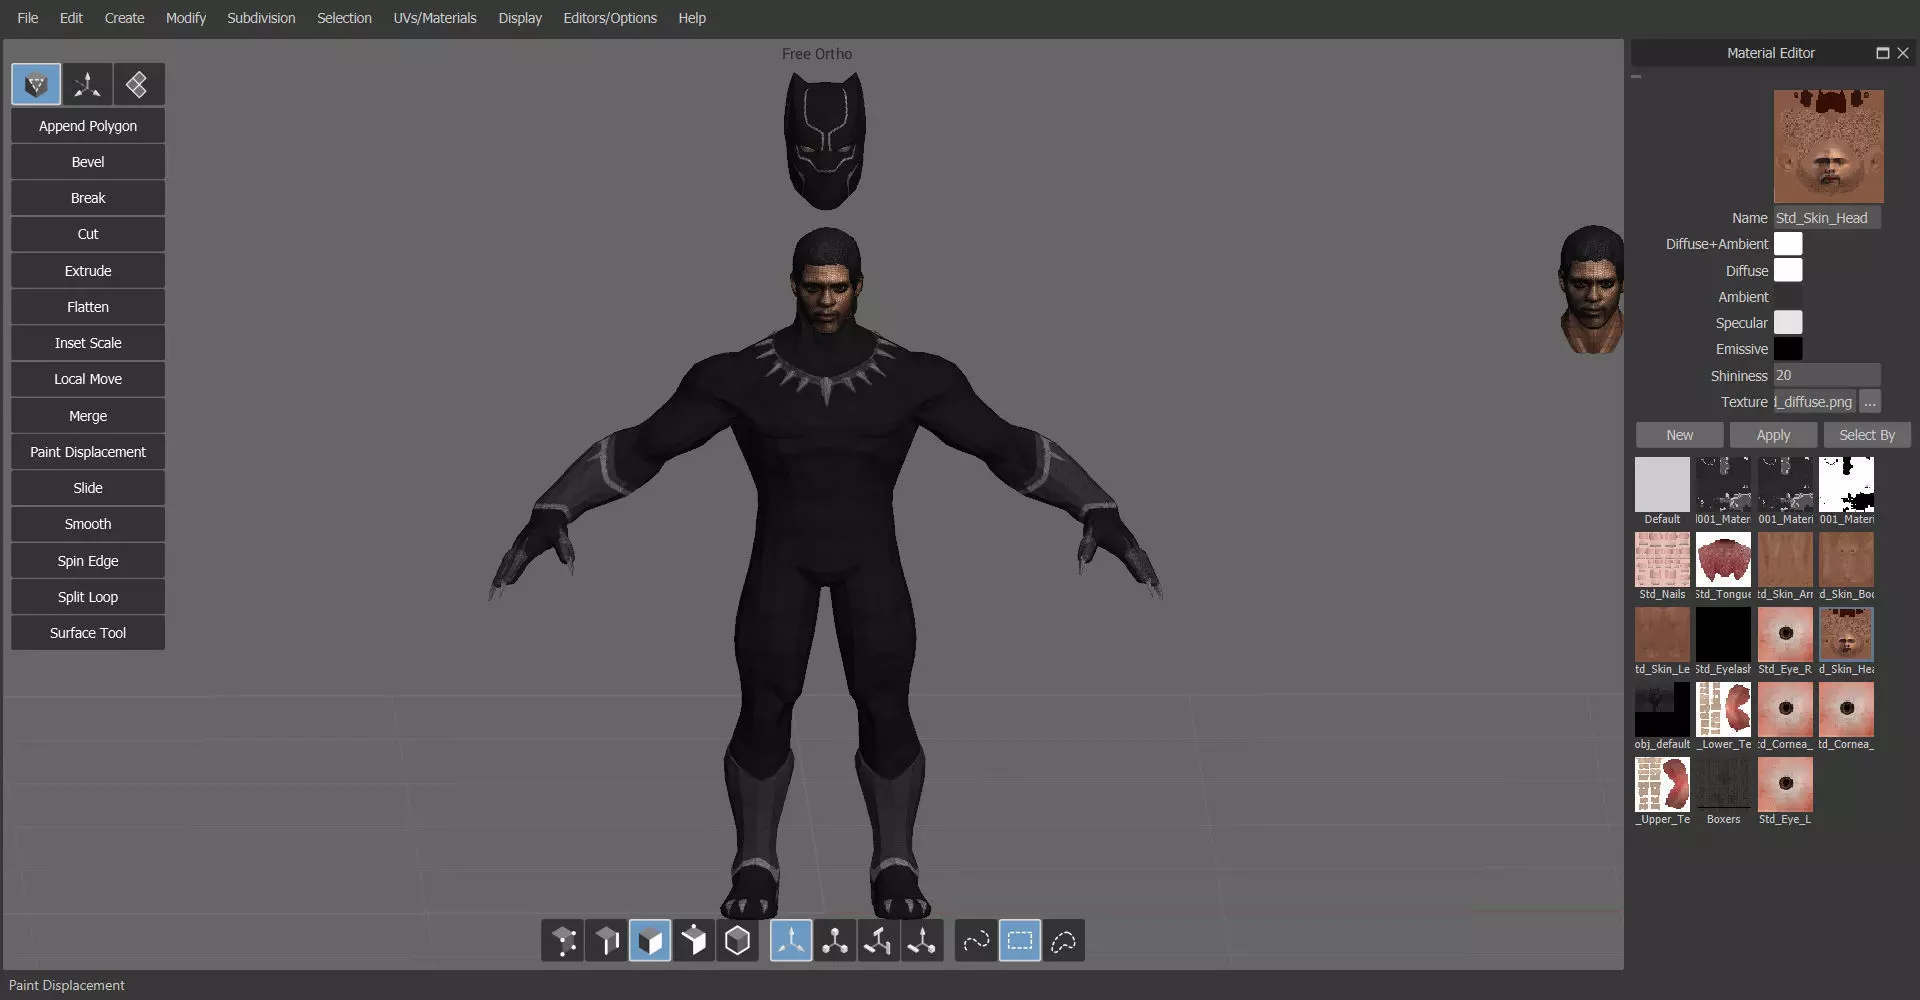Open the UVs/Materials menu
This screenshot has height=1000, width=1920.
435,18
